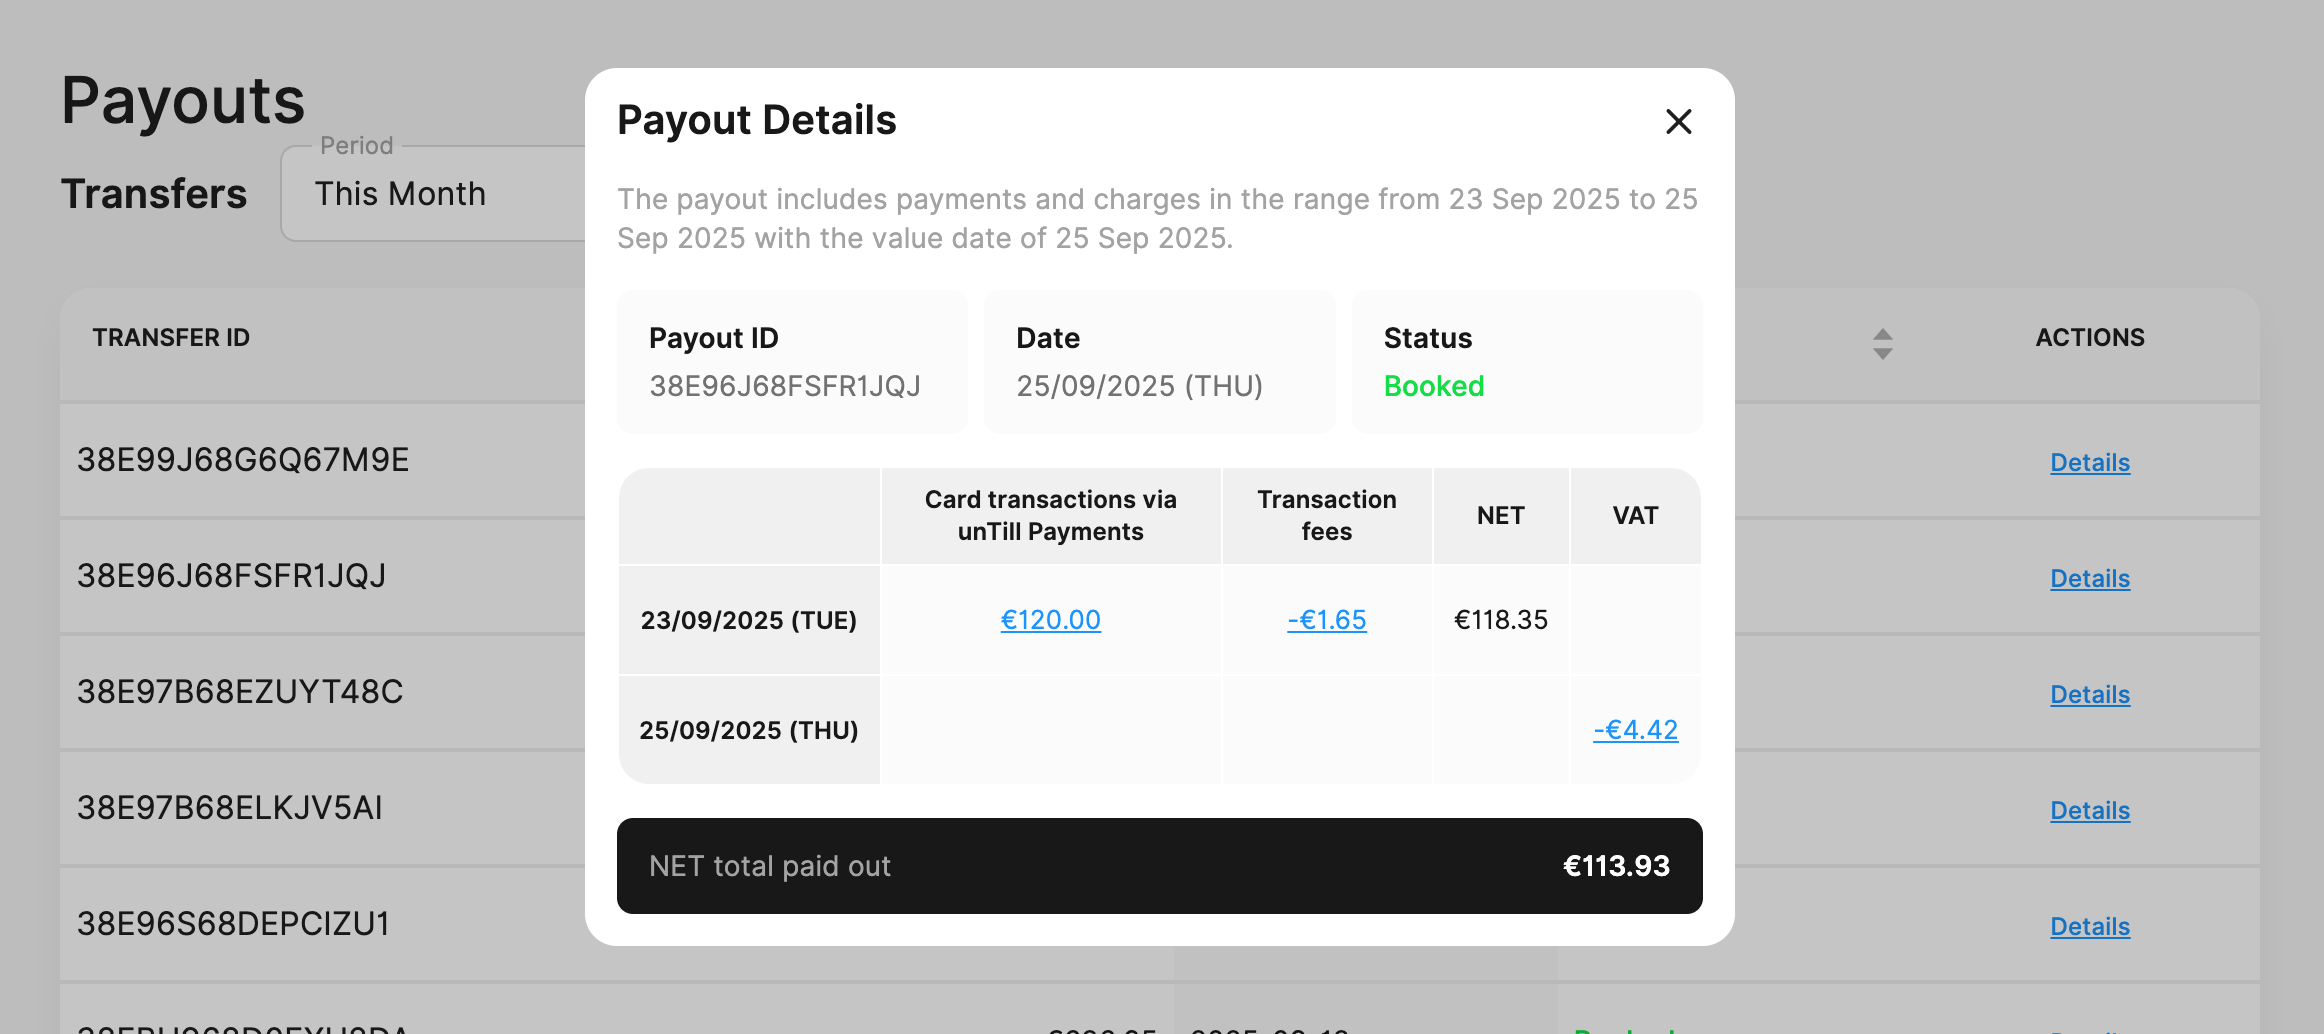Screen dimensions: 2324x1034
Task: Open Details for transfer 38E97B68EZUYT48C
Action: tap(2089, 694)
